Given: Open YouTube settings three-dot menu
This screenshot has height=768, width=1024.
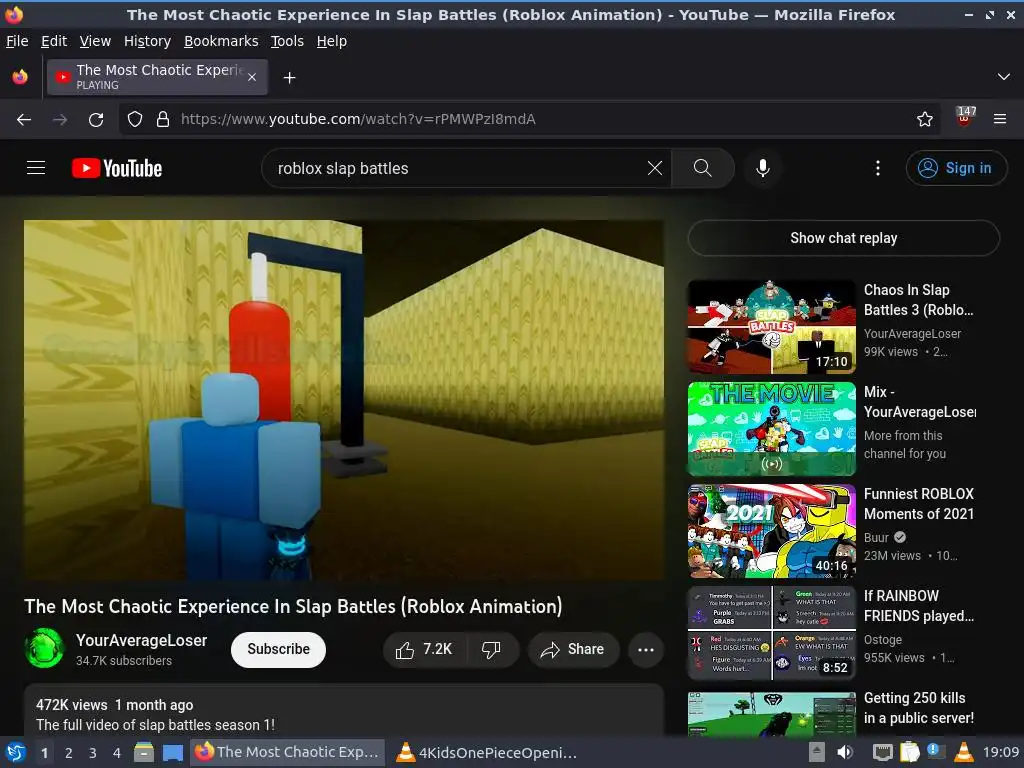Looking at the screenshot, I should [878, 168].
